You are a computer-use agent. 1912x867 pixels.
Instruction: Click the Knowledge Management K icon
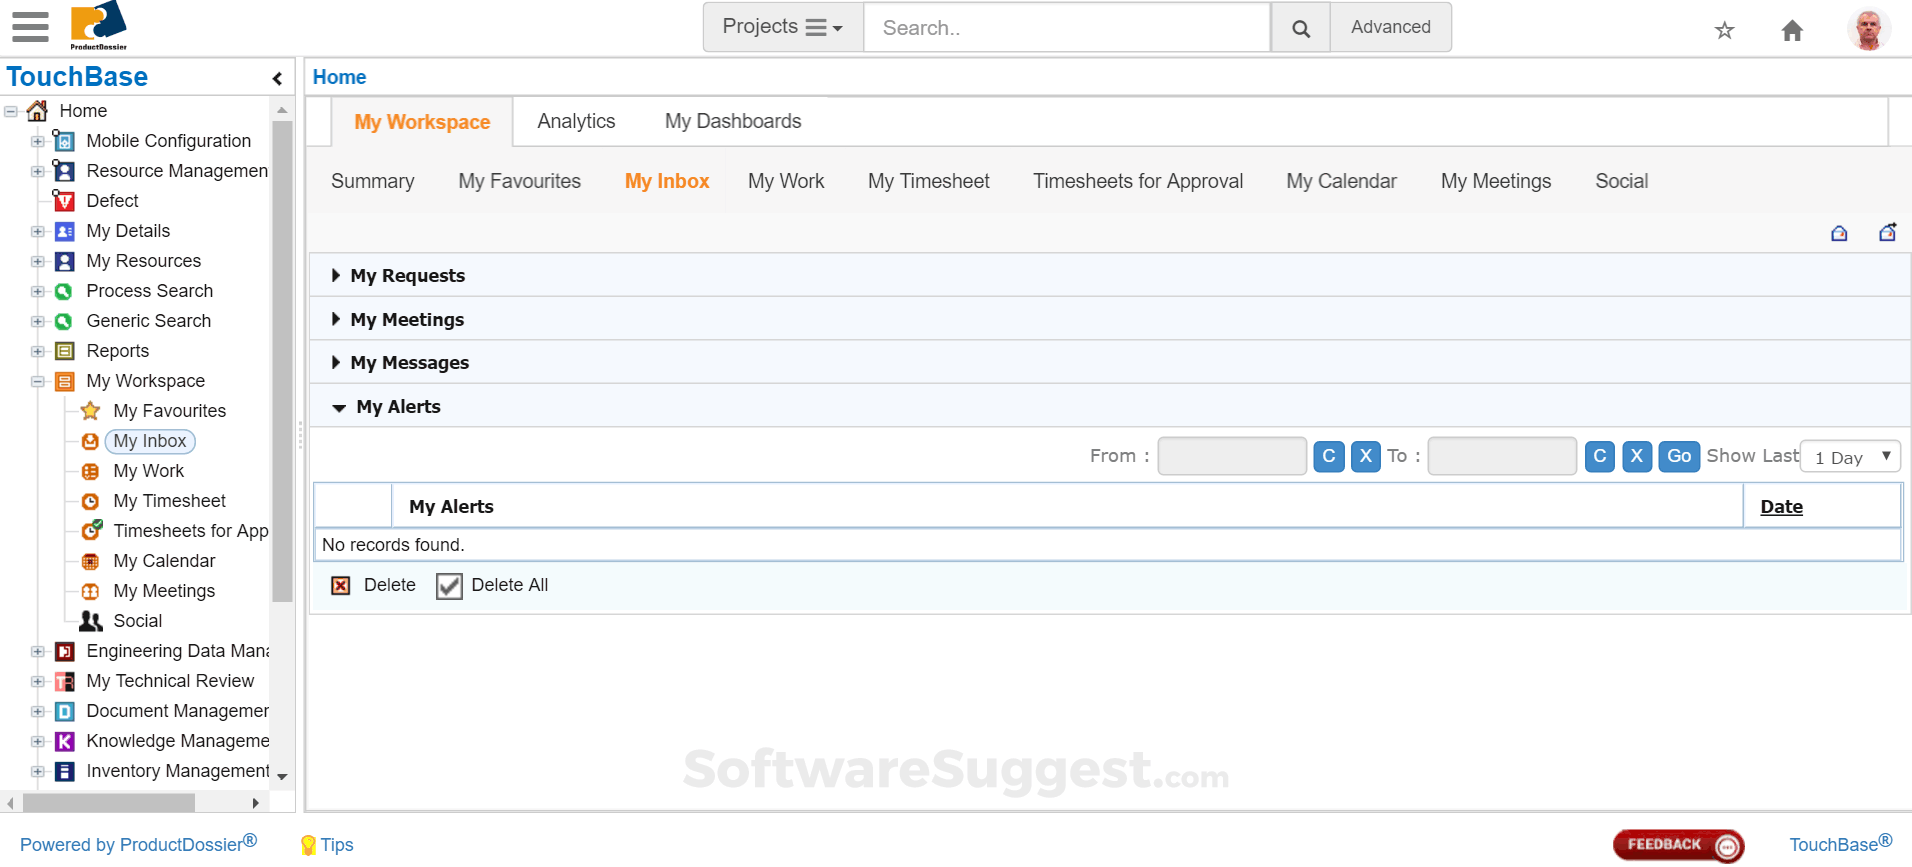64,741
